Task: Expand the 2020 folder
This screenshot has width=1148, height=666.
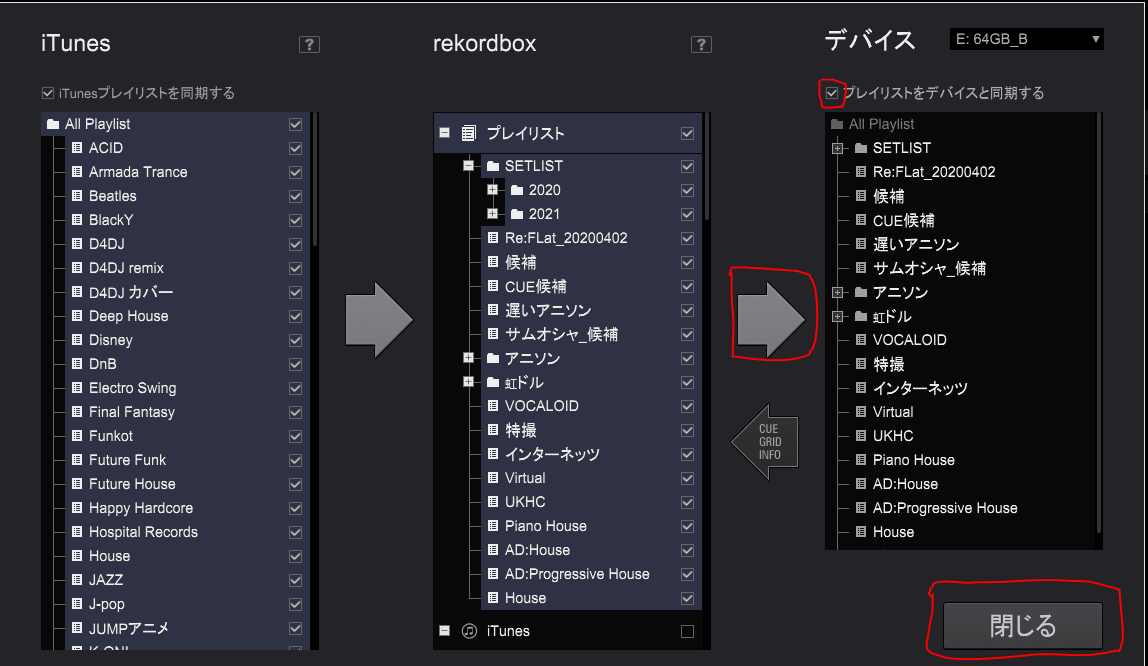Action: point(493,190)
